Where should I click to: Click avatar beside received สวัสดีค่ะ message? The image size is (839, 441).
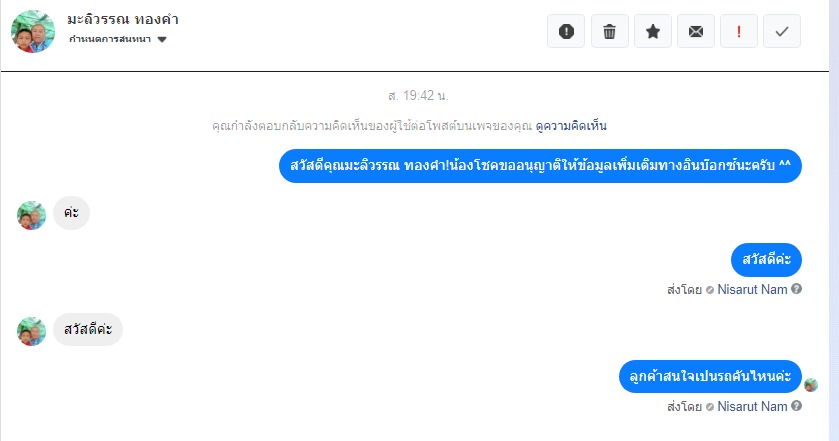(31, 331)
